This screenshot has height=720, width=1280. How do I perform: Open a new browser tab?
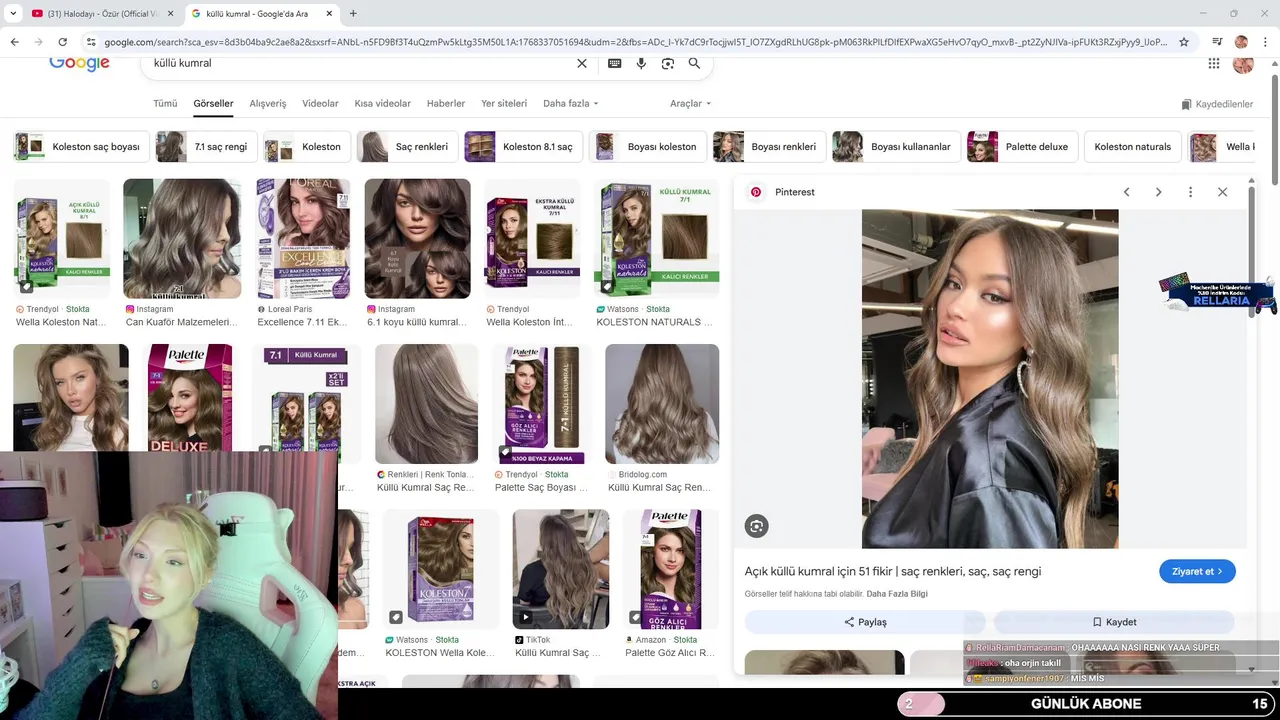pyautogui.click(x=353, y=13)
